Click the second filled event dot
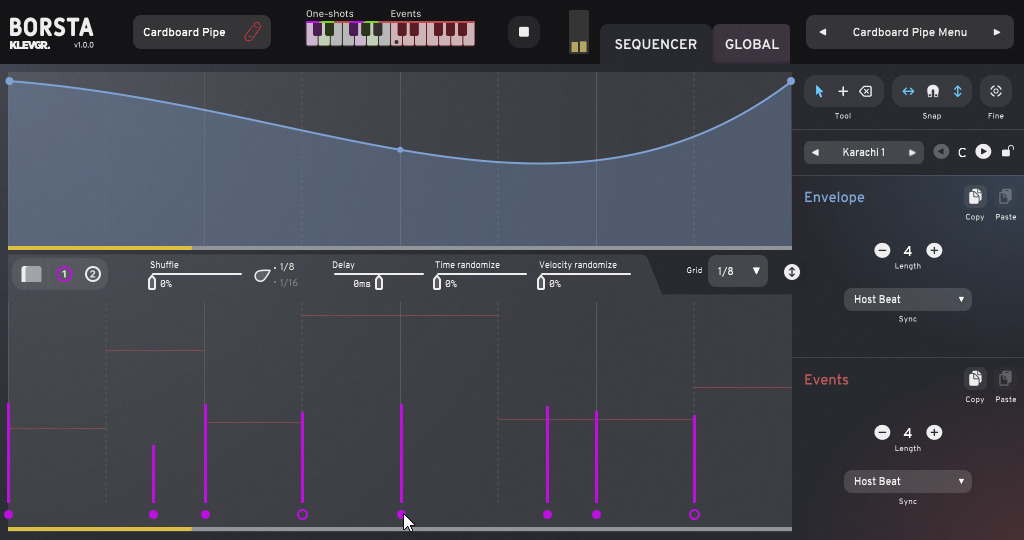 (x=153, y=515)
